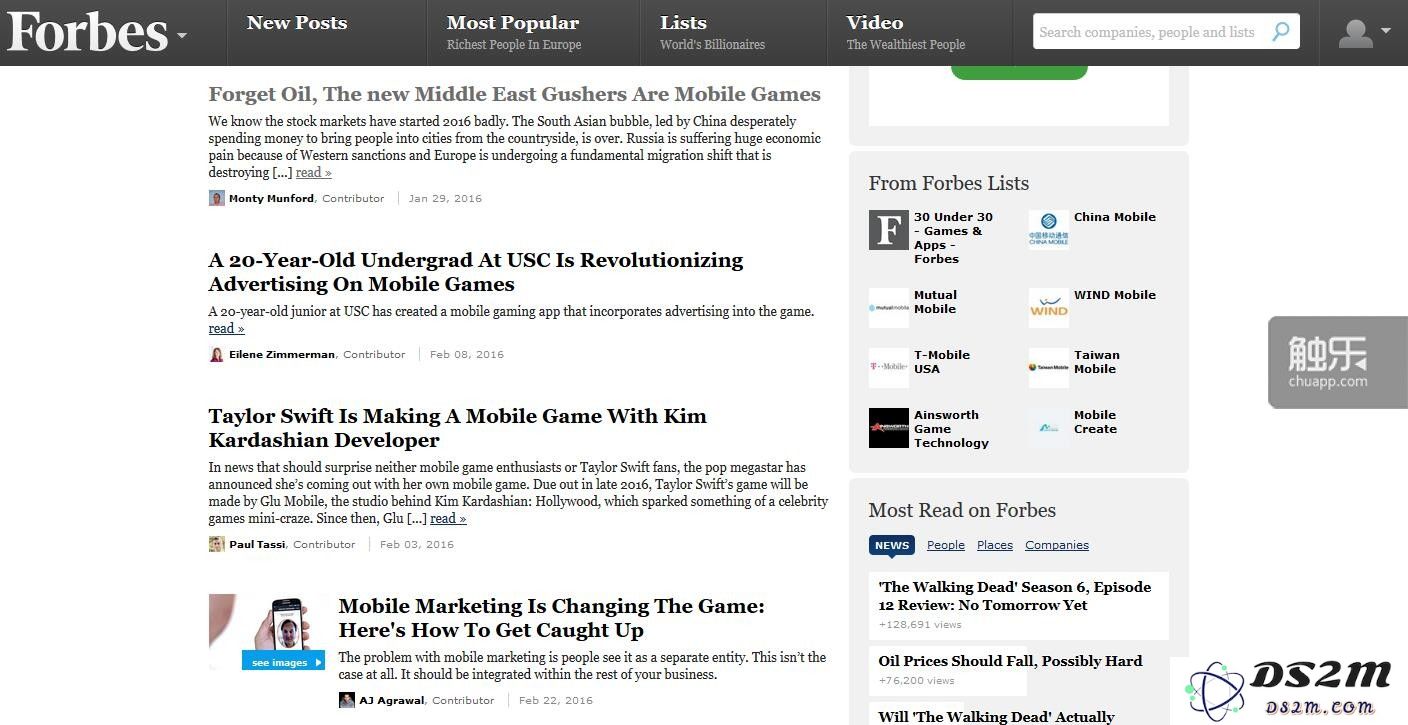Screen dimensions: 1408x725
Task: Open the Taylor Swift mobile game headline
Action: (x=457, y=428)
